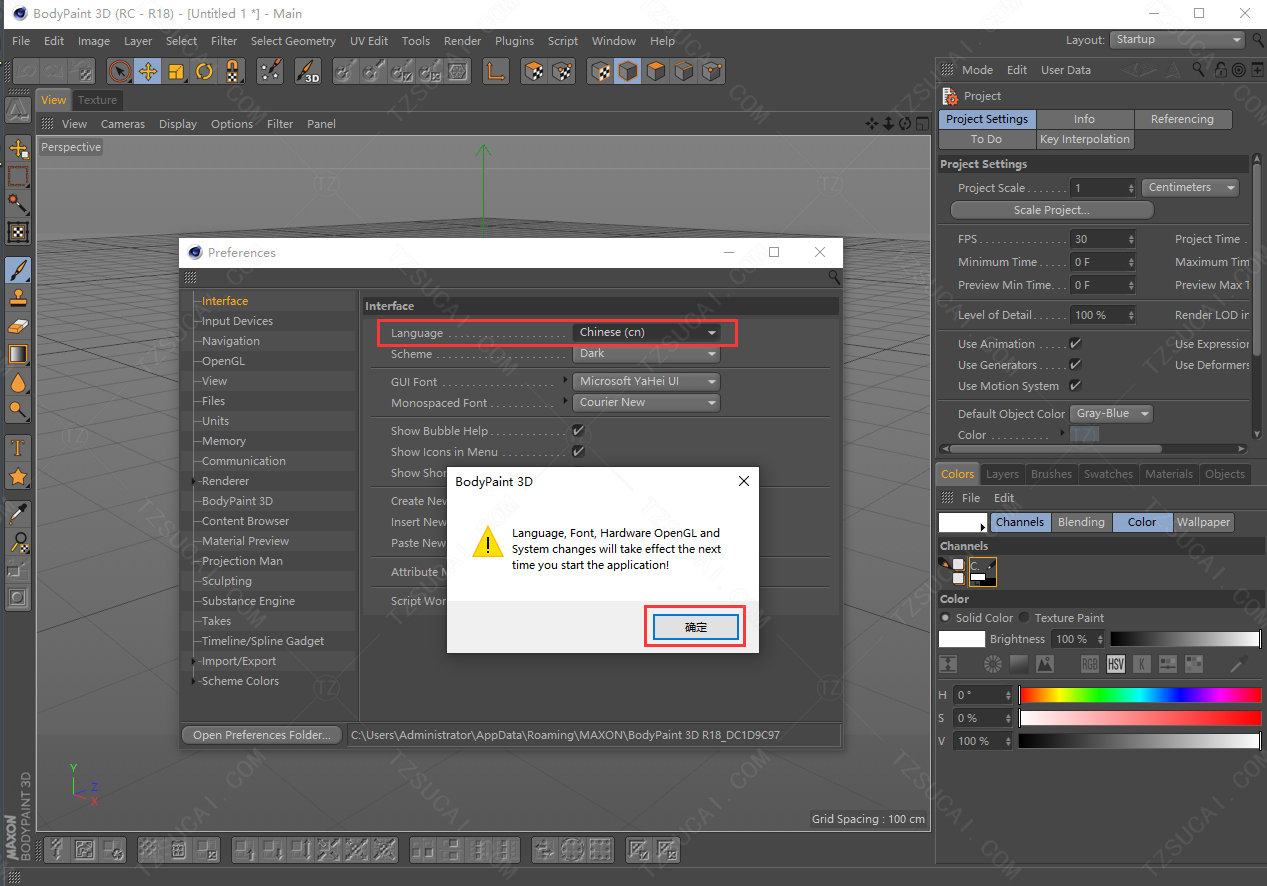Select the Dodge tool with round handle
Image resolution: width=1267 pixels, height=886 pixels.
click(18, 410)
